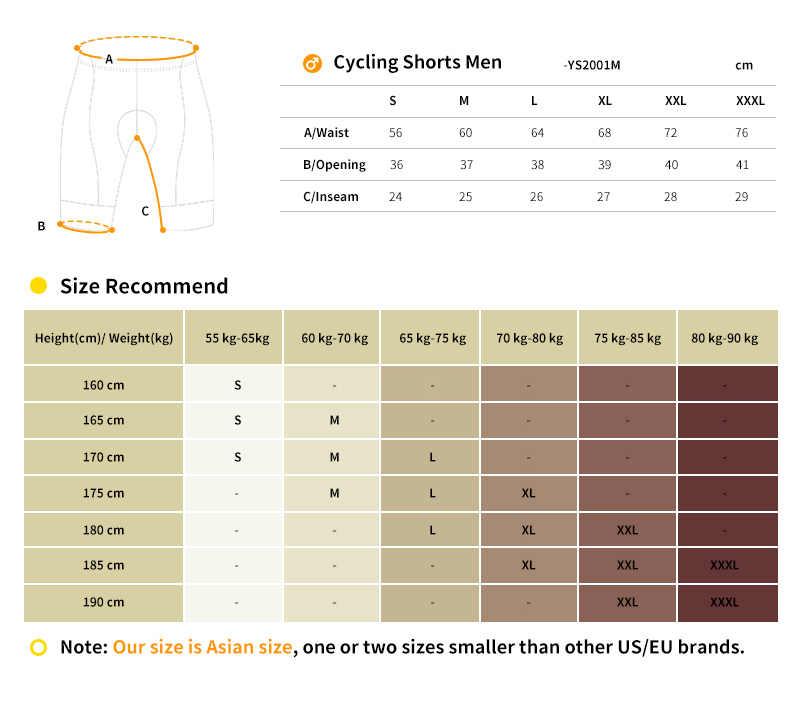
Task: Click the Cycling Shorts Men title
Action: (x=417, y=62)
